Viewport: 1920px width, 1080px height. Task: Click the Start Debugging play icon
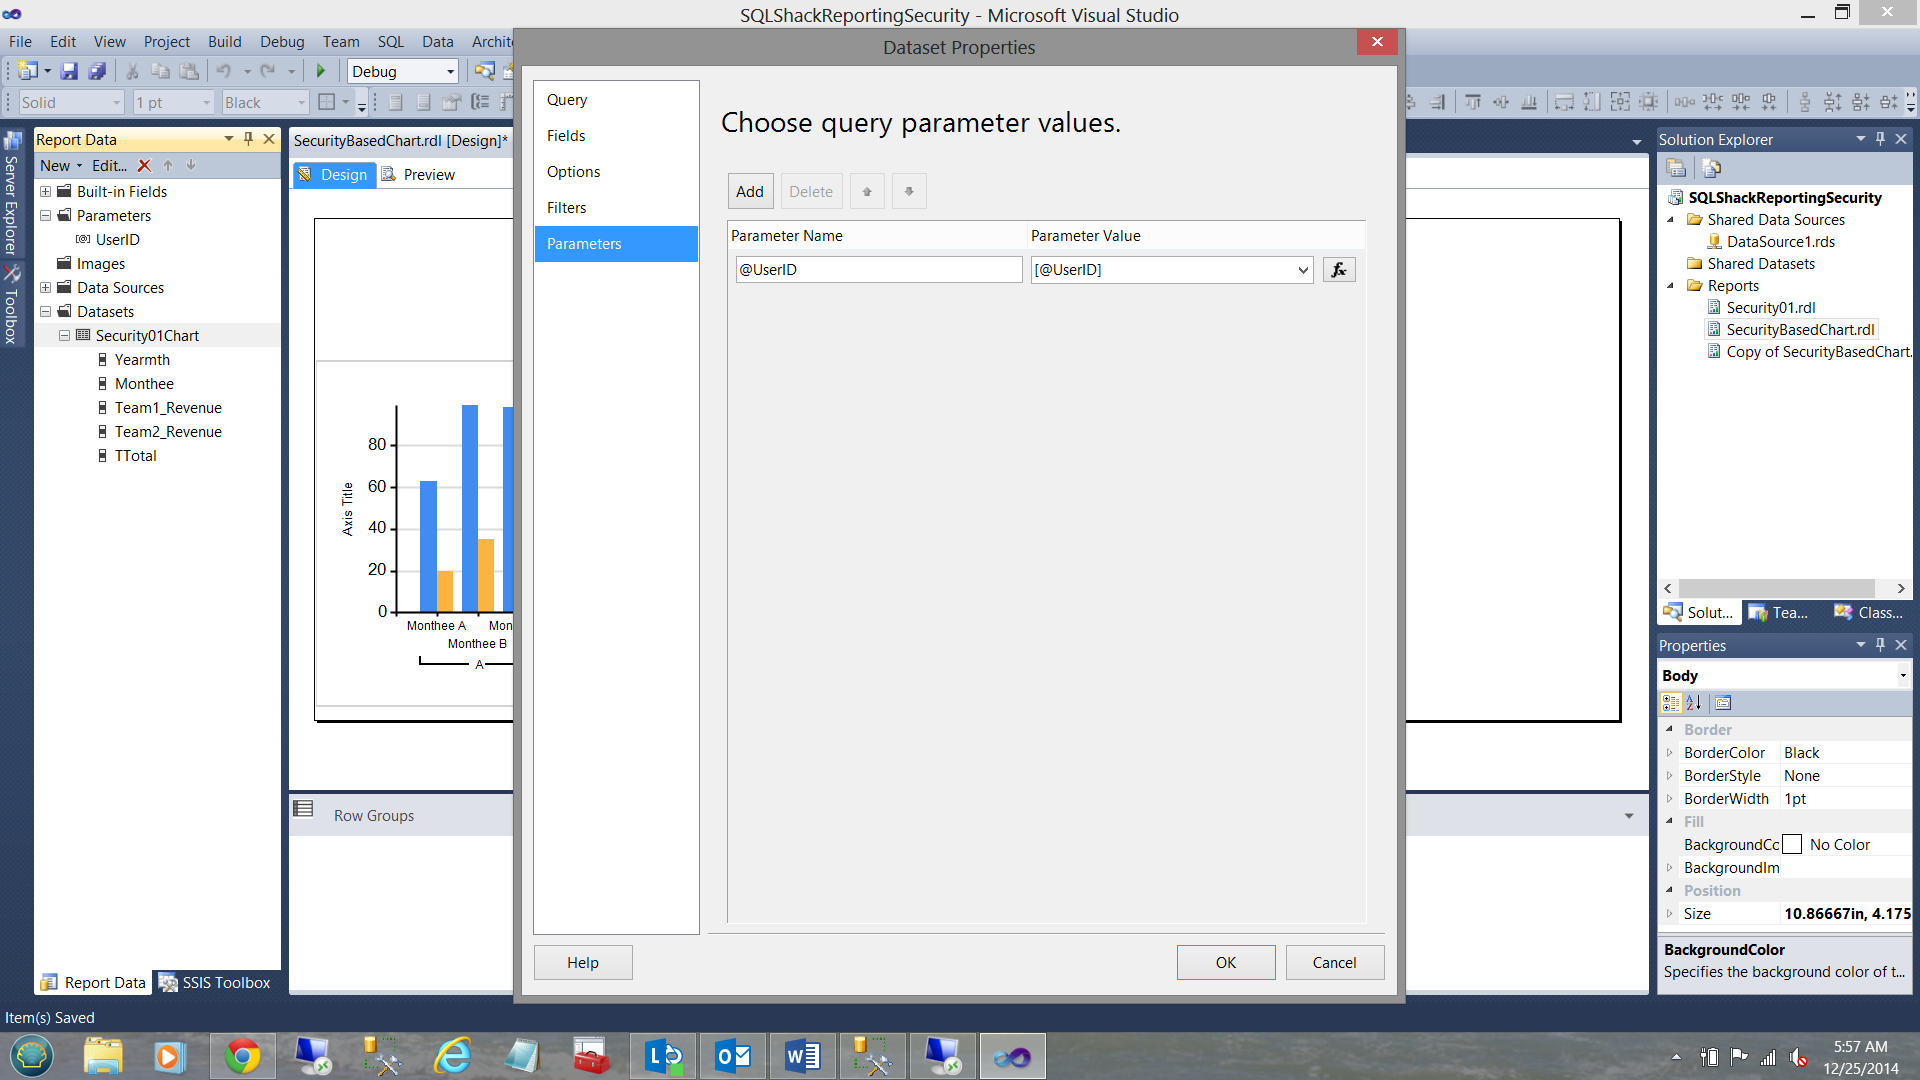(x=321, y=71)
